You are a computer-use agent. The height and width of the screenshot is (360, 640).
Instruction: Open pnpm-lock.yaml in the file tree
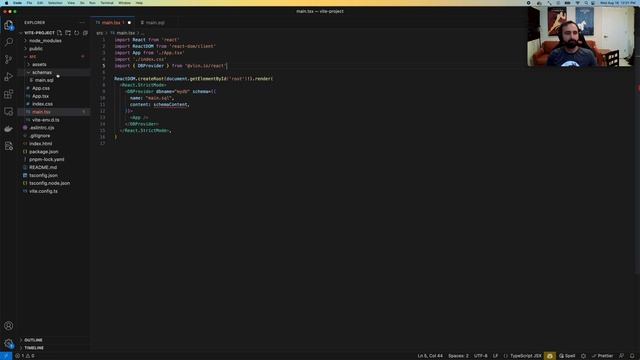47,160
